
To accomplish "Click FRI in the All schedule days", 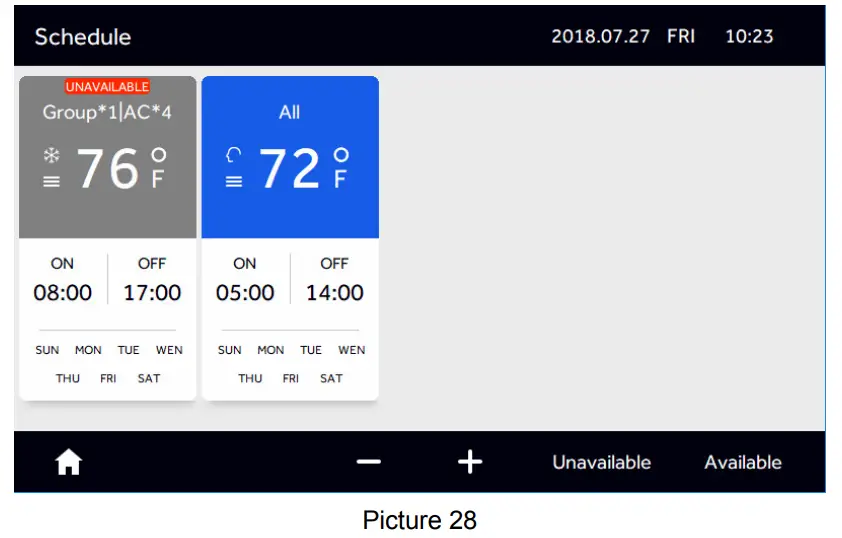I will pyautogui.click(x=291, y=379).
